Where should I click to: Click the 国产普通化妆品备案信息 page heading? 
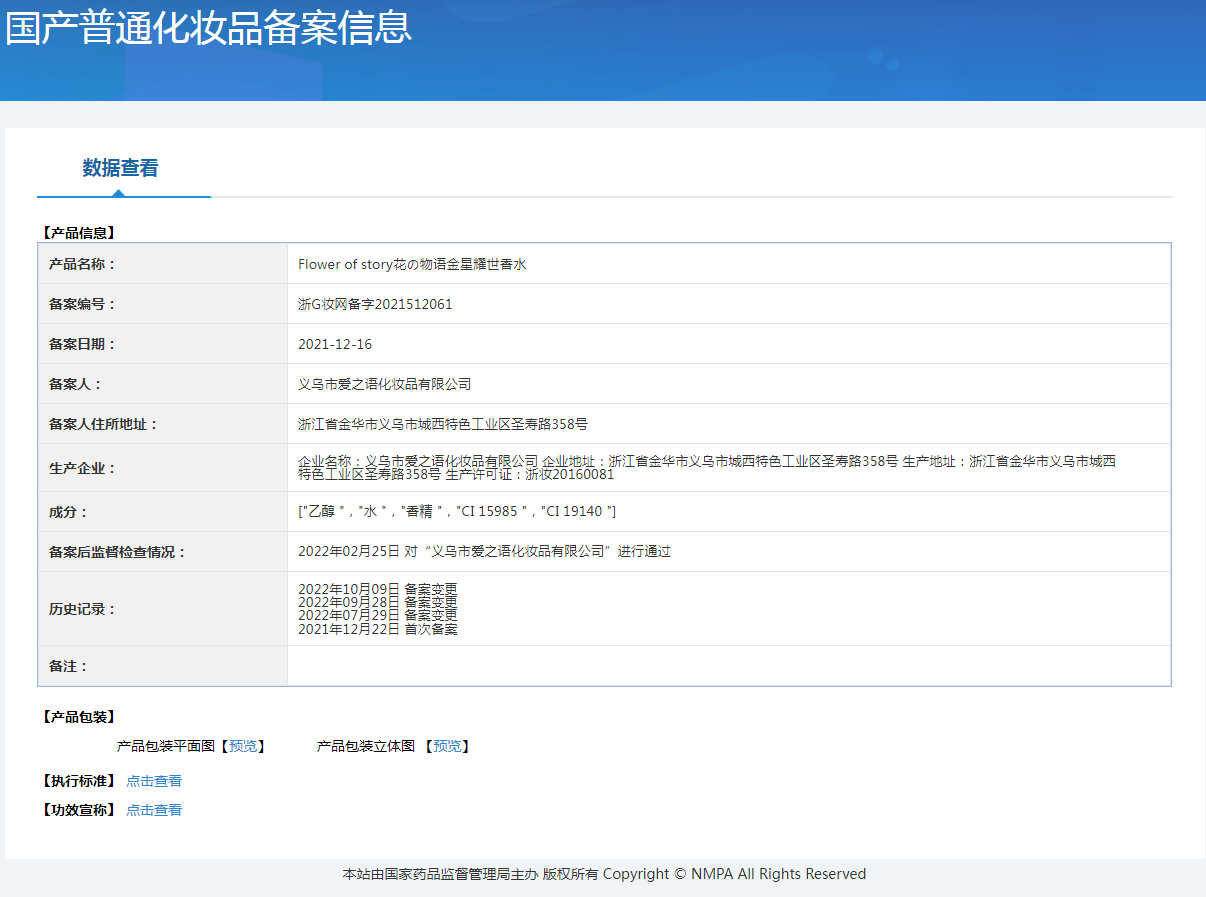(x=208, y=28)
